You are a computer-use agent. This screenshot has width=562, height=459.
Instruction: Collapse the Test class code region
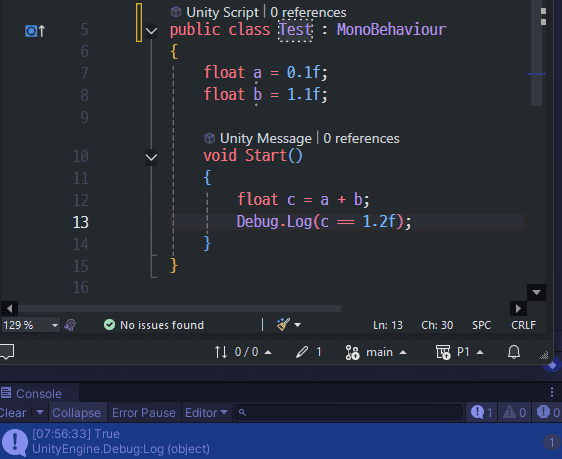tap(151, 30)
